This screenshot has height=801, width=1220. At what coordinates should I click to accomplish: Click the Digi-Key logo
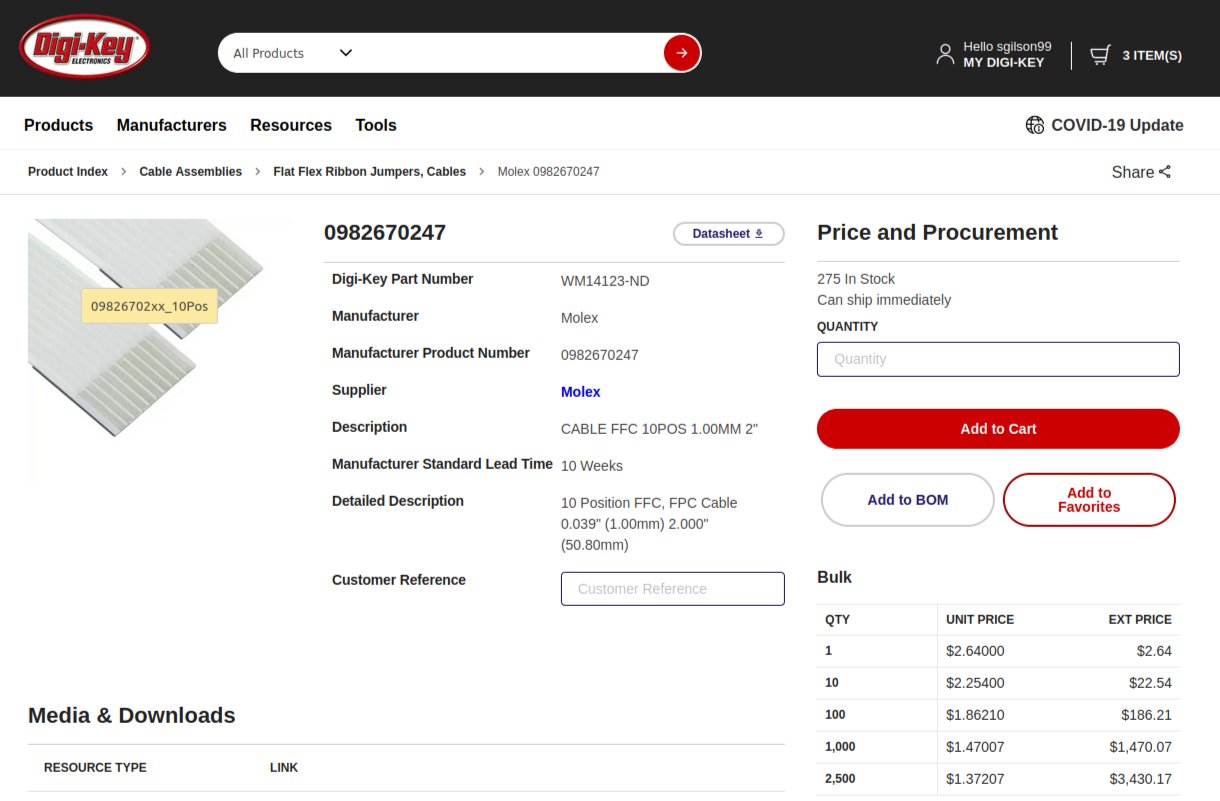click(x=85, y=48)
